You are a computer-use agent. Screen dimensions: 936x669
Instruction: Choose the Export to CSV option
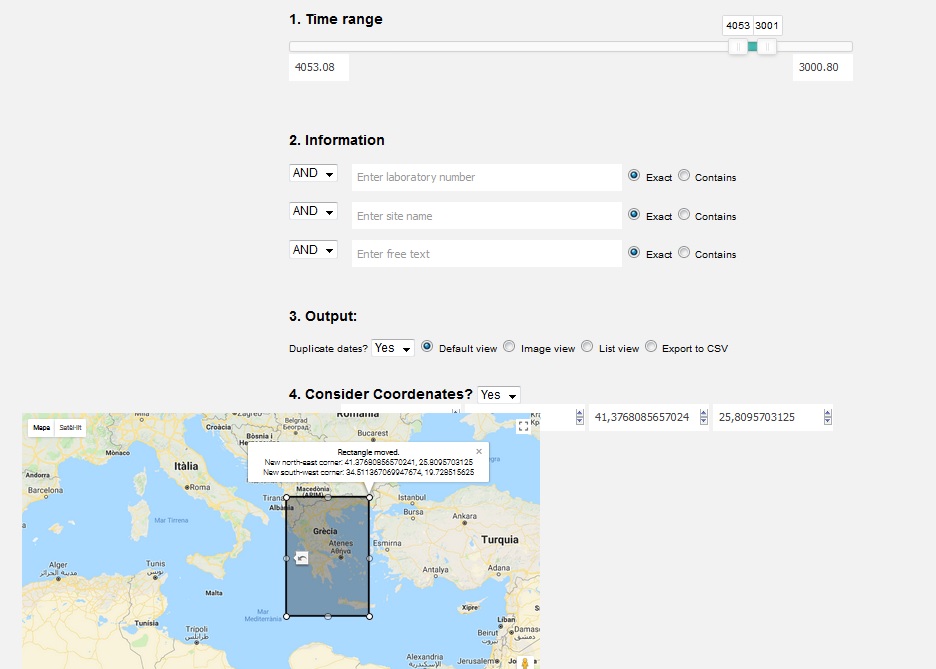click(x=651, y=347)
